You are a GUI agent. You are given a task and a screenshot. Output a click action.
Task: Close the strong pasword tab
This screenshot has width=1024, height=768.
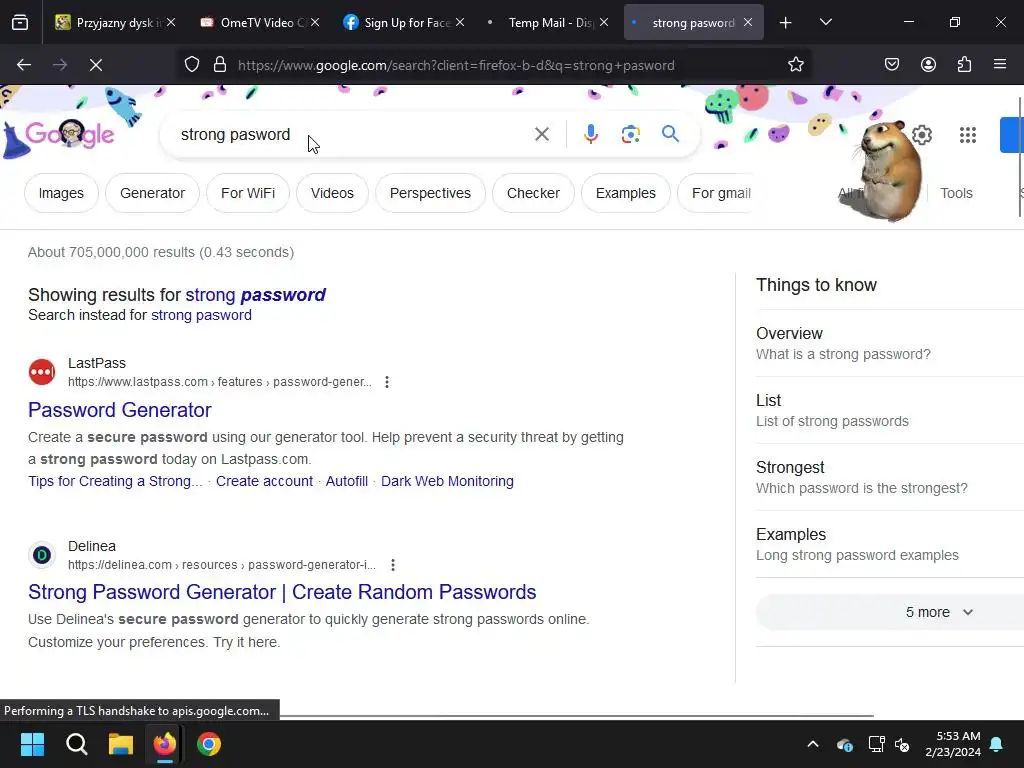click(748, 22)
